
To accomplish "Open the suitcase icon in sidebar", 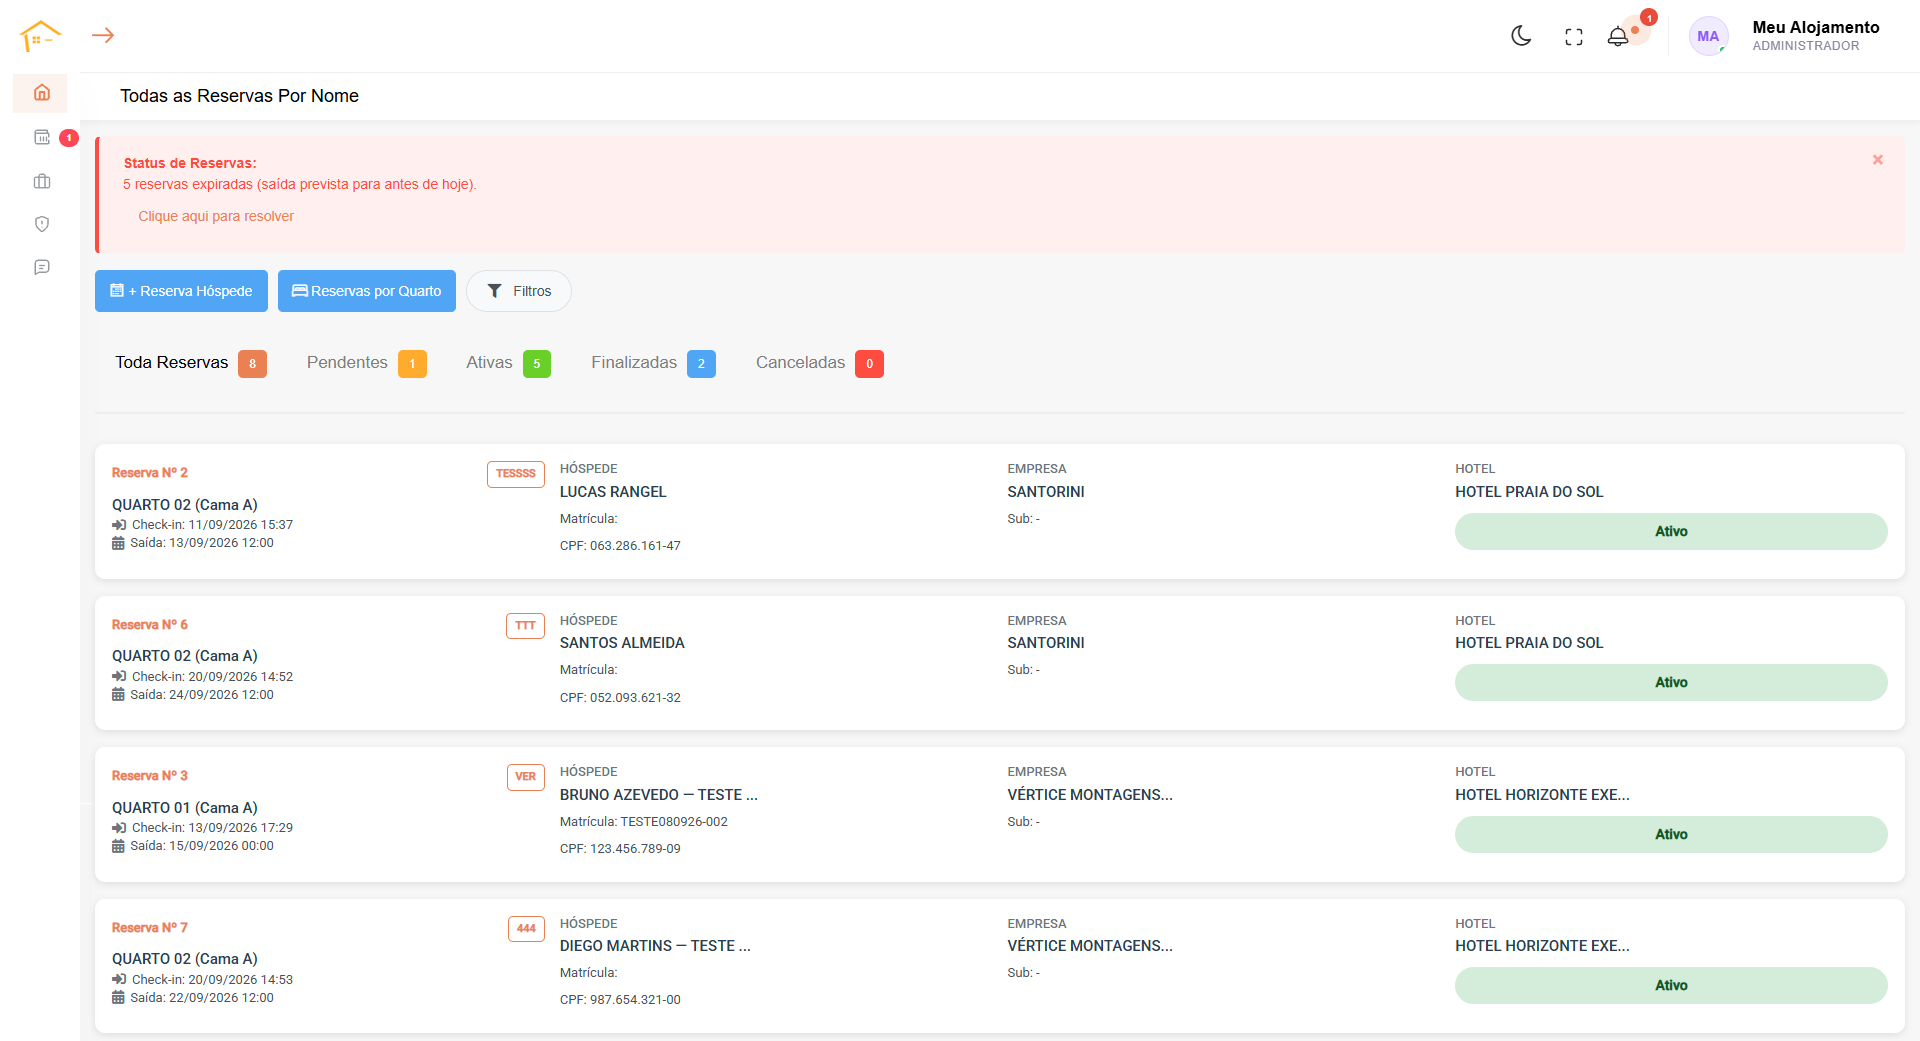I will 42,181.
